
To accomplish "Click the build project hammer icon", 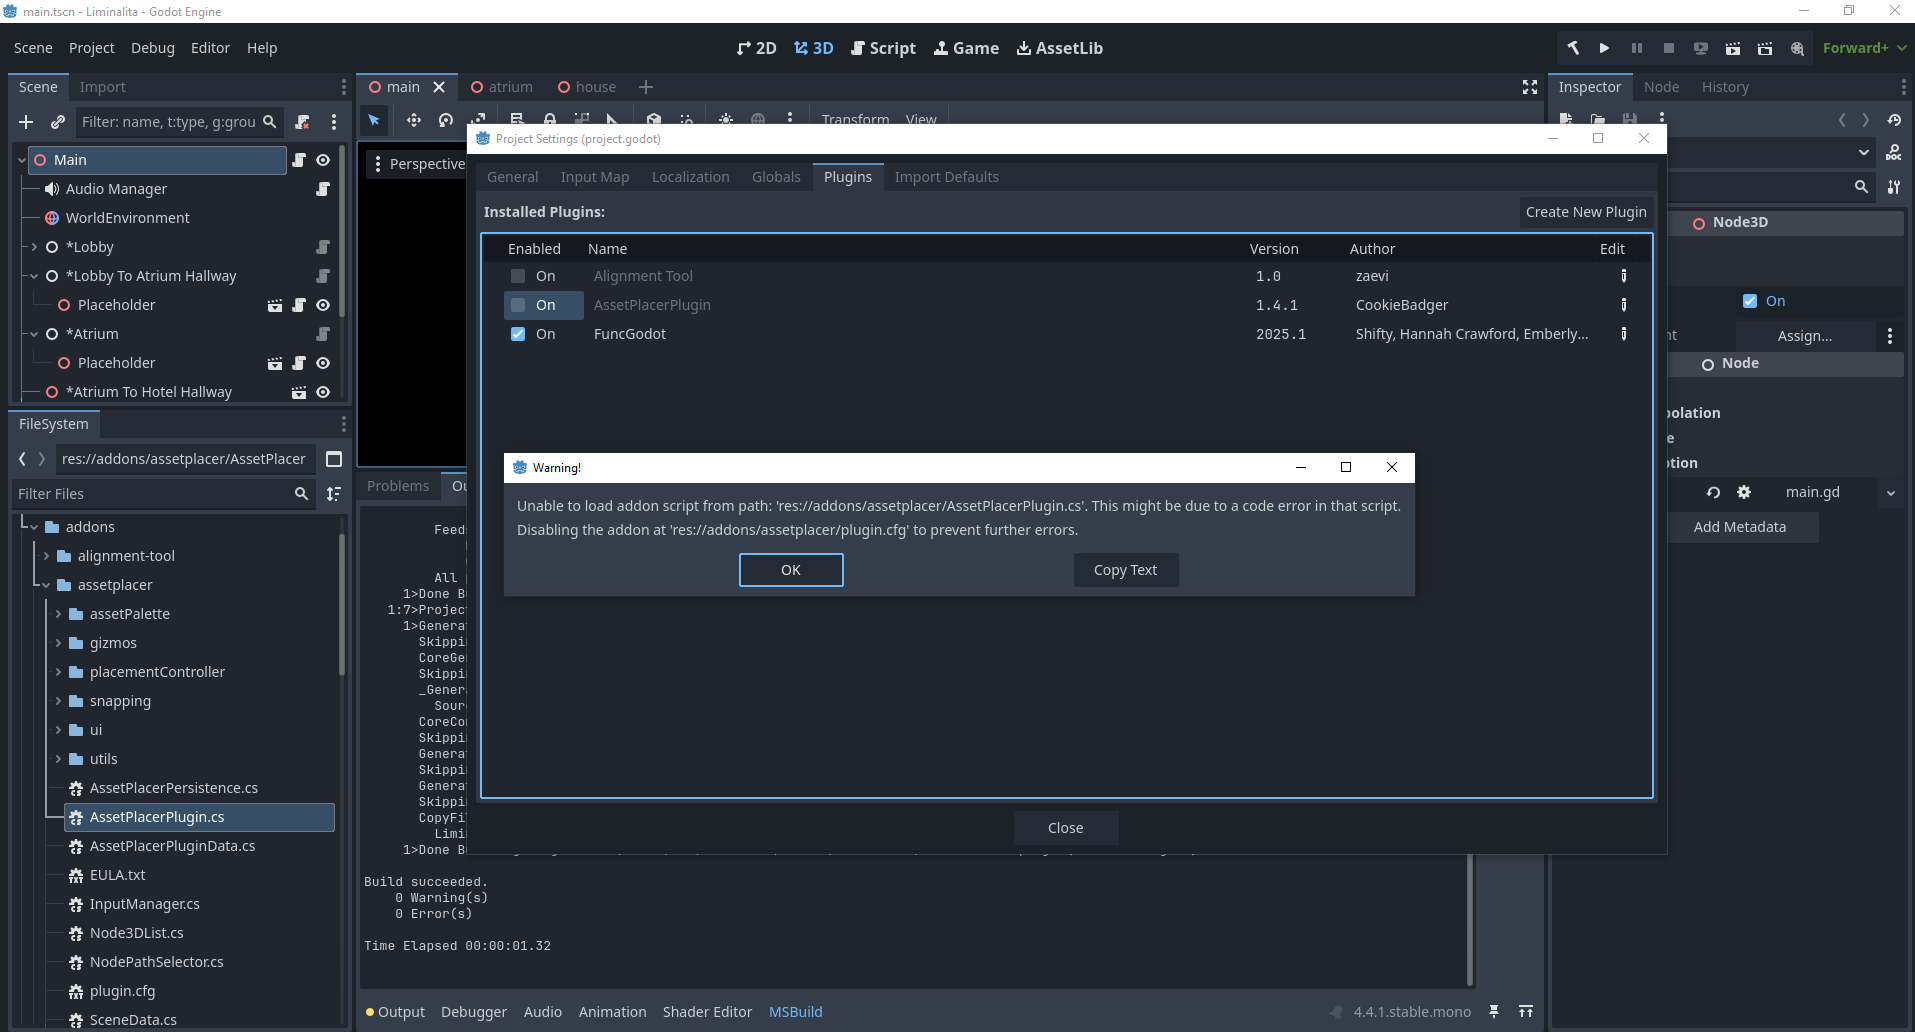I will [x=1572, y=48].
